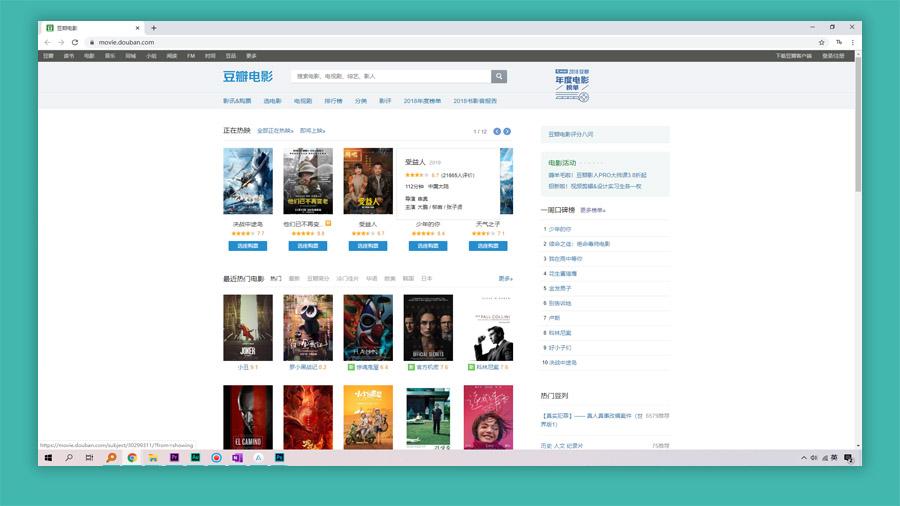The image size is (900, 506).
Task: Open Premiere Pro from the taskbar
Action: [x=174, y=458]
